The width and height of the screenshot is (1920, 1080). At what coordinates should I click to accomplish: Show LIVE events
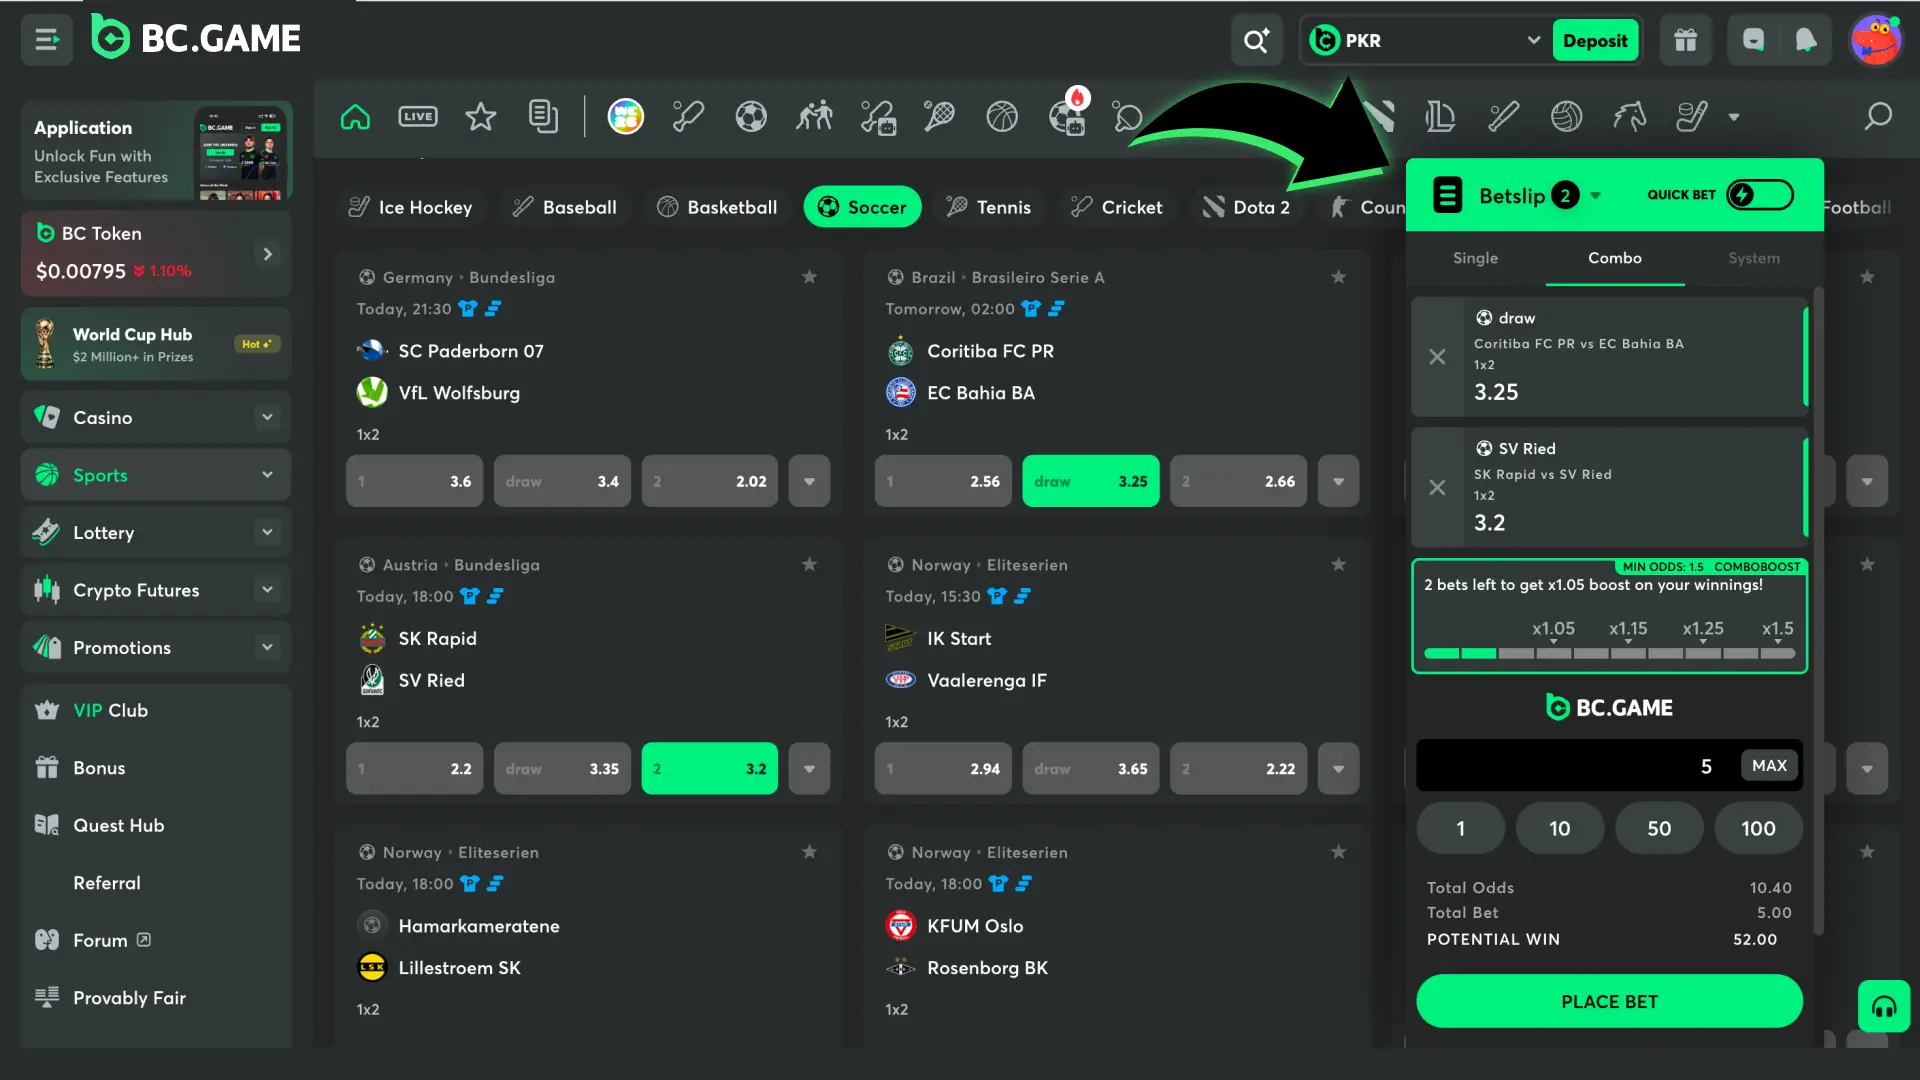(x=418, y=117)
